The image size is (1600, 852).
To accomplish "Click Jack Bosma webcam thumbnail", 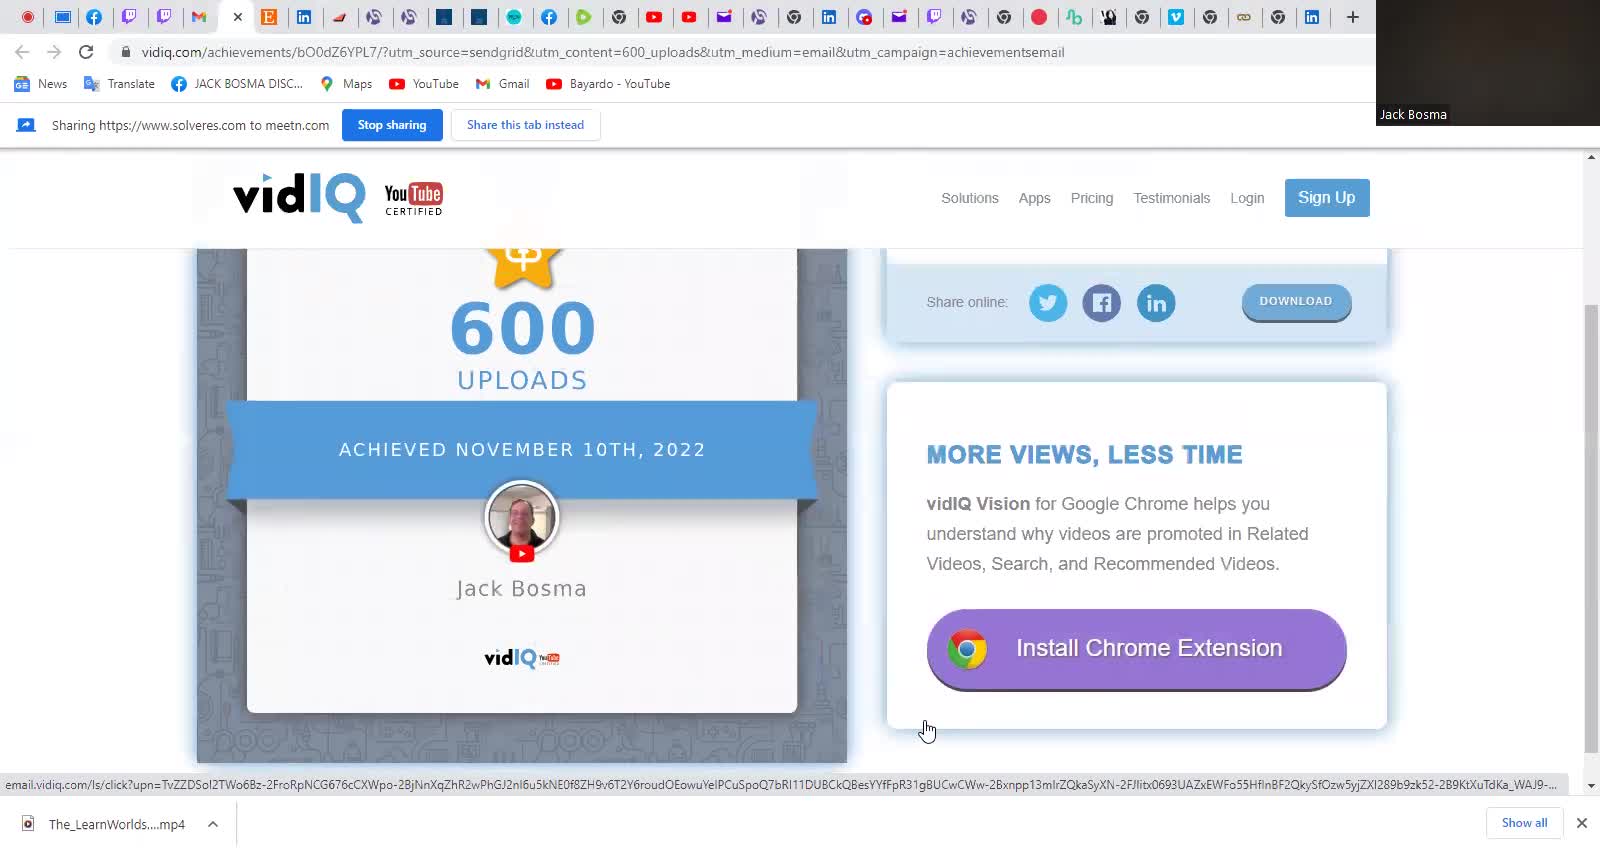I will coord(1488,63).
